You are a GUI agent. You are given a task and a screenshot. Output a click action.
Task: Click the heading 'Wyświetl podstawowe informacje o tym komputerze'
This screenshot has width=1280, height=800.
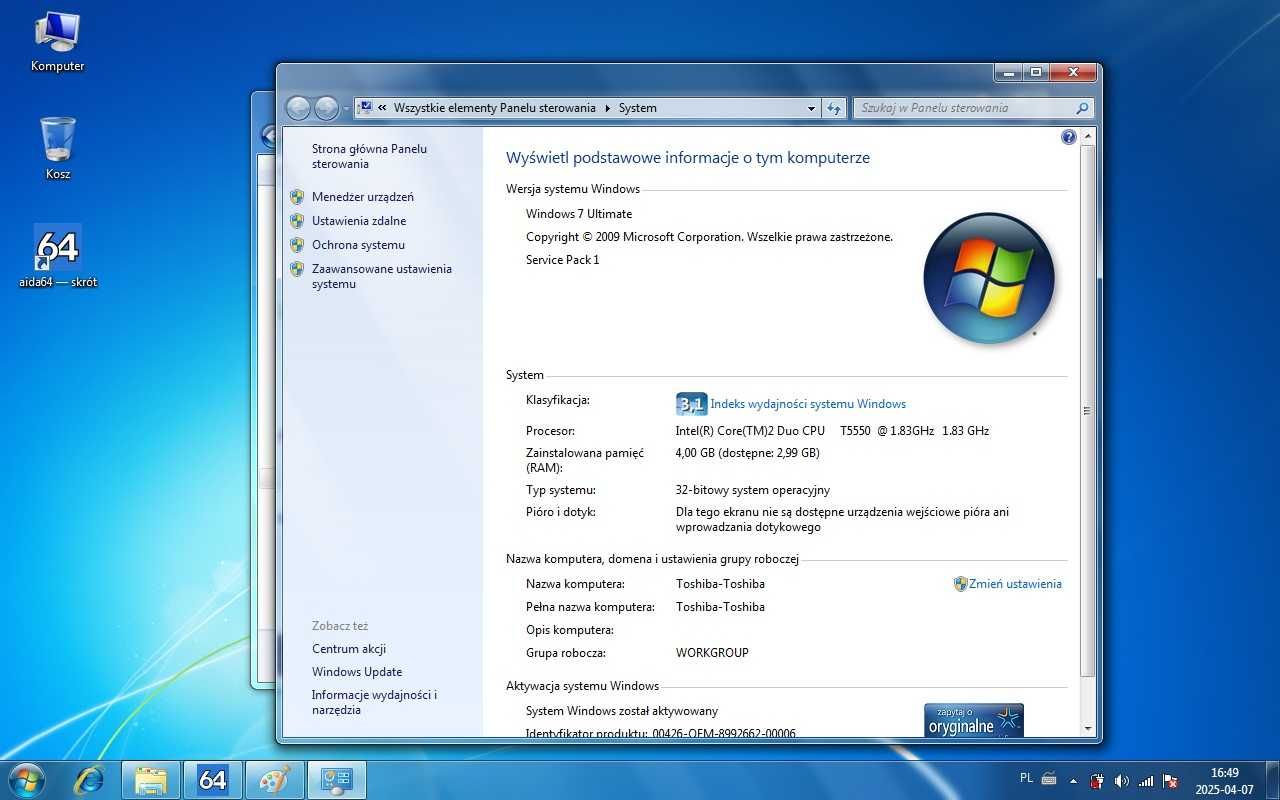tap(688, 158)
